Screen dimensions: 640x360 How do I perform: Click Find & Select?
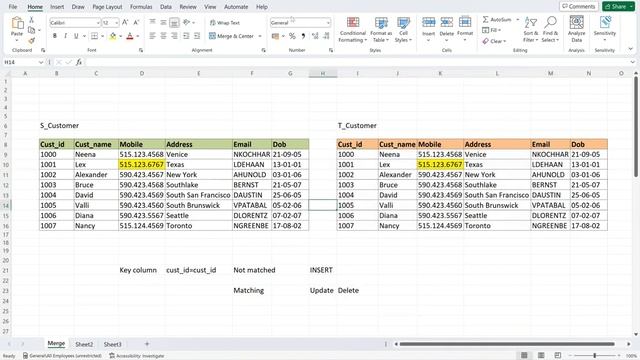pyautogui.click(x=550, y=29)
